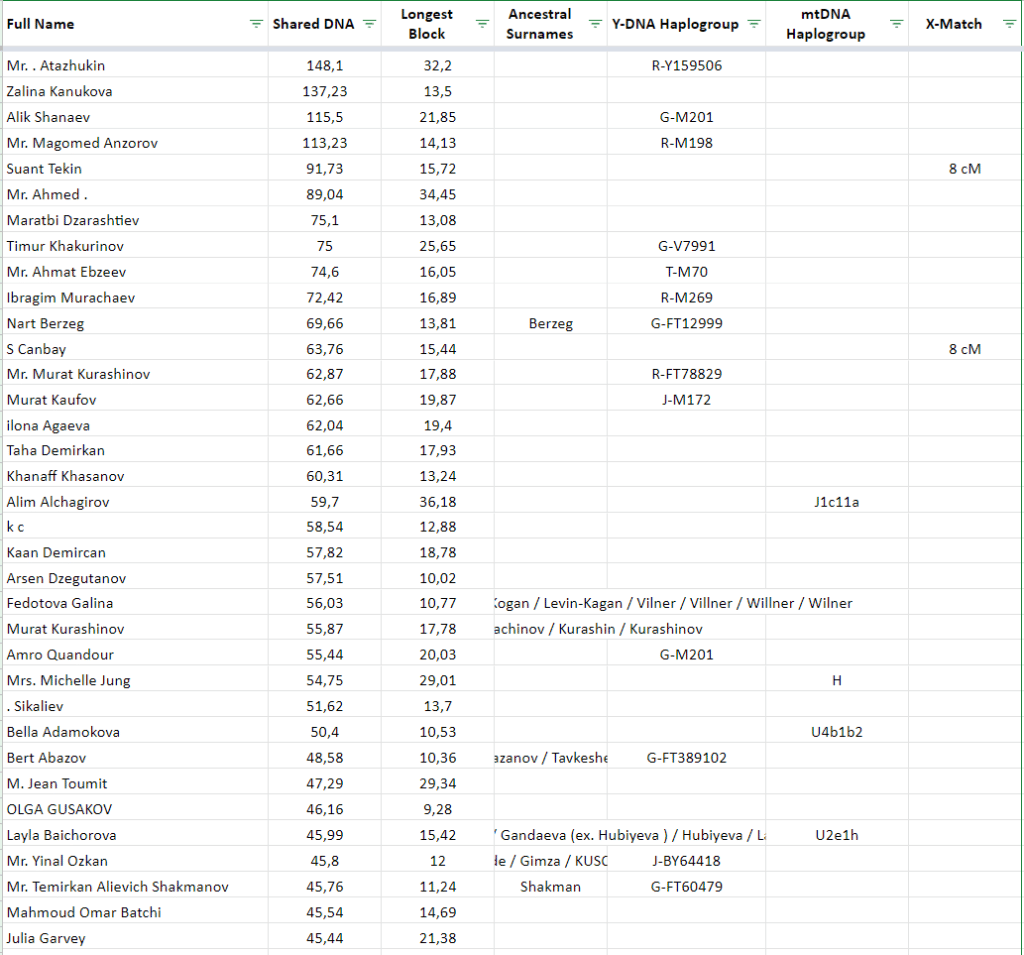Click the Fedotova Galina name cell
This screenshot has width=1024, height=955.
pos(59,603)
